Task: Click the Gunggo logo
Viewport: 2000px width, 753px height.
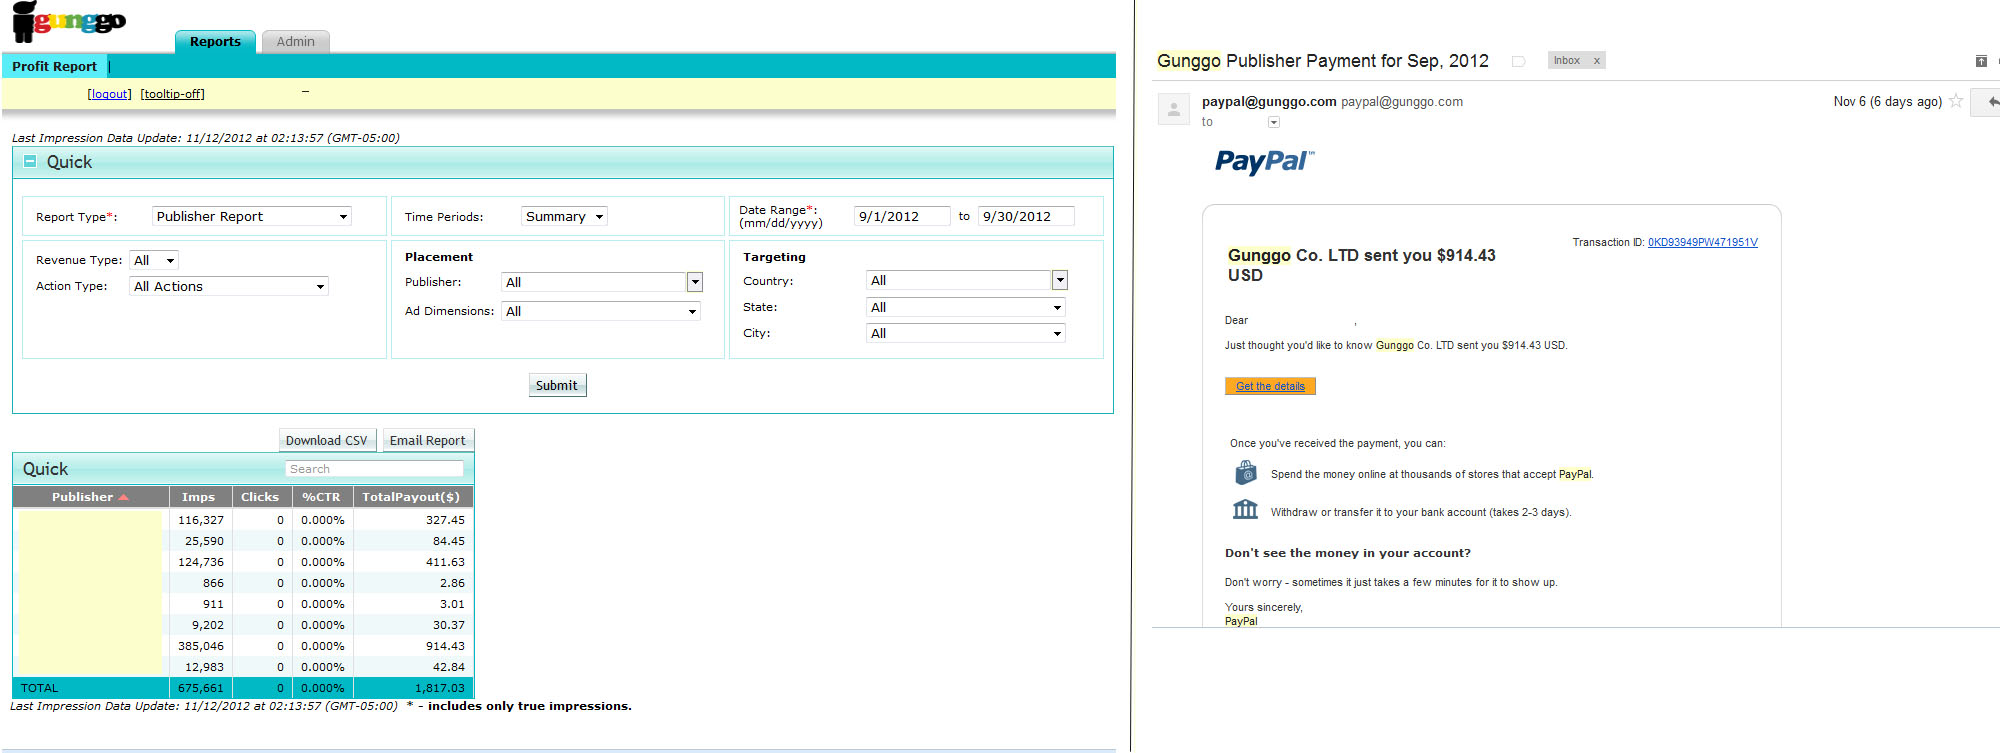Action: pyautogui.click(x=69, y=21)
